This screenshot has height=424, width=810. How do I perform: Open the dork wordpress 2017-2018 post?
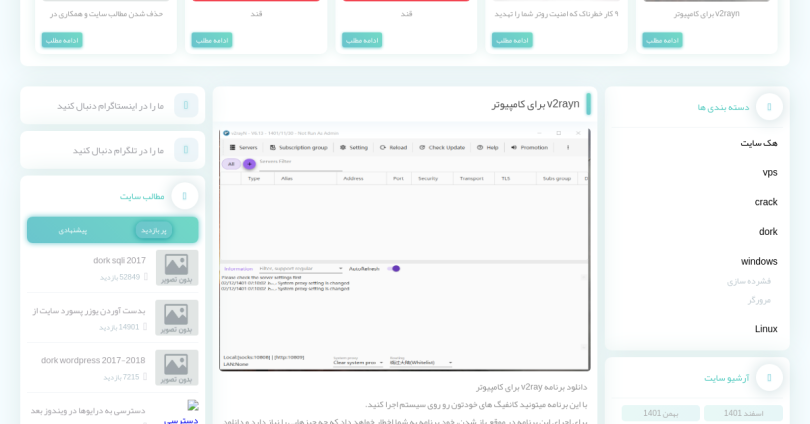coord(93,360)
